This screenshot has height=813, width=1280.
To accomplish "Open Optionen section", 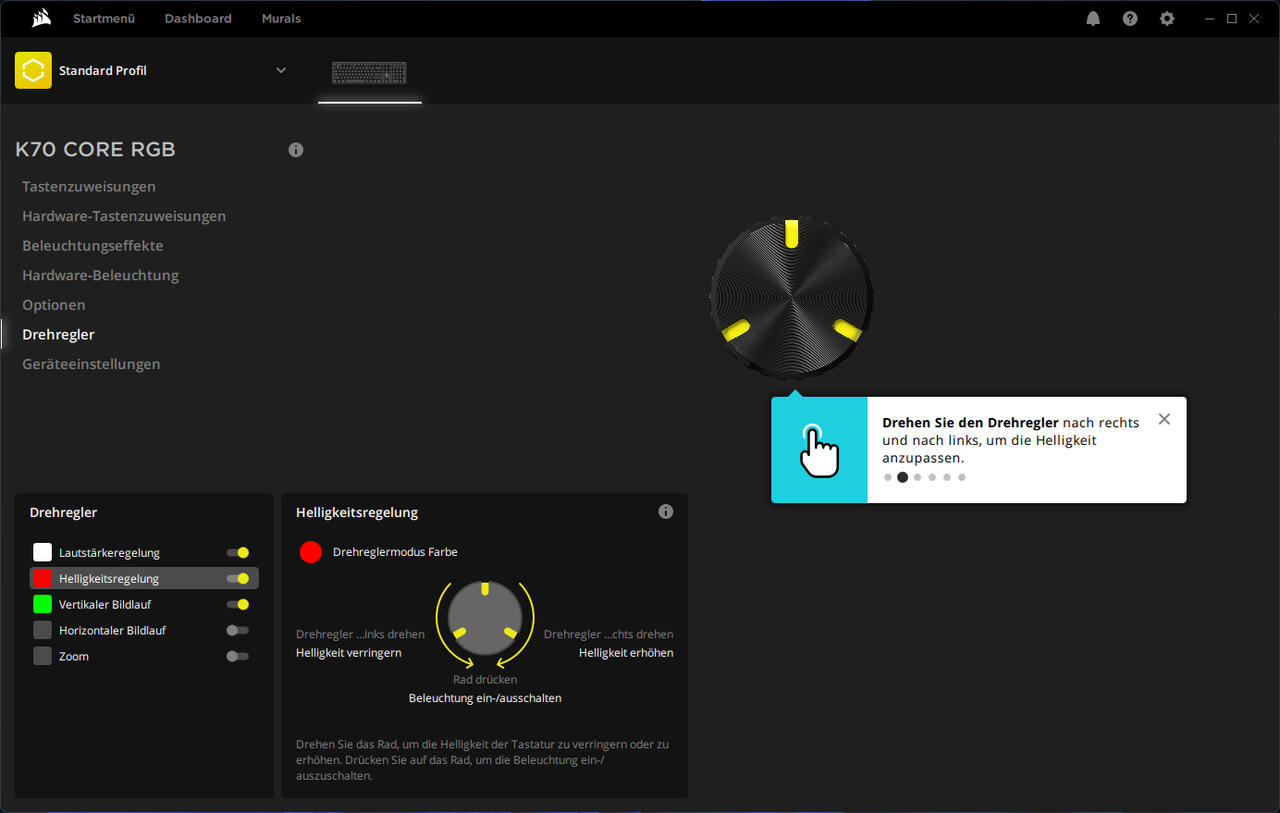I will click(54, 305).
